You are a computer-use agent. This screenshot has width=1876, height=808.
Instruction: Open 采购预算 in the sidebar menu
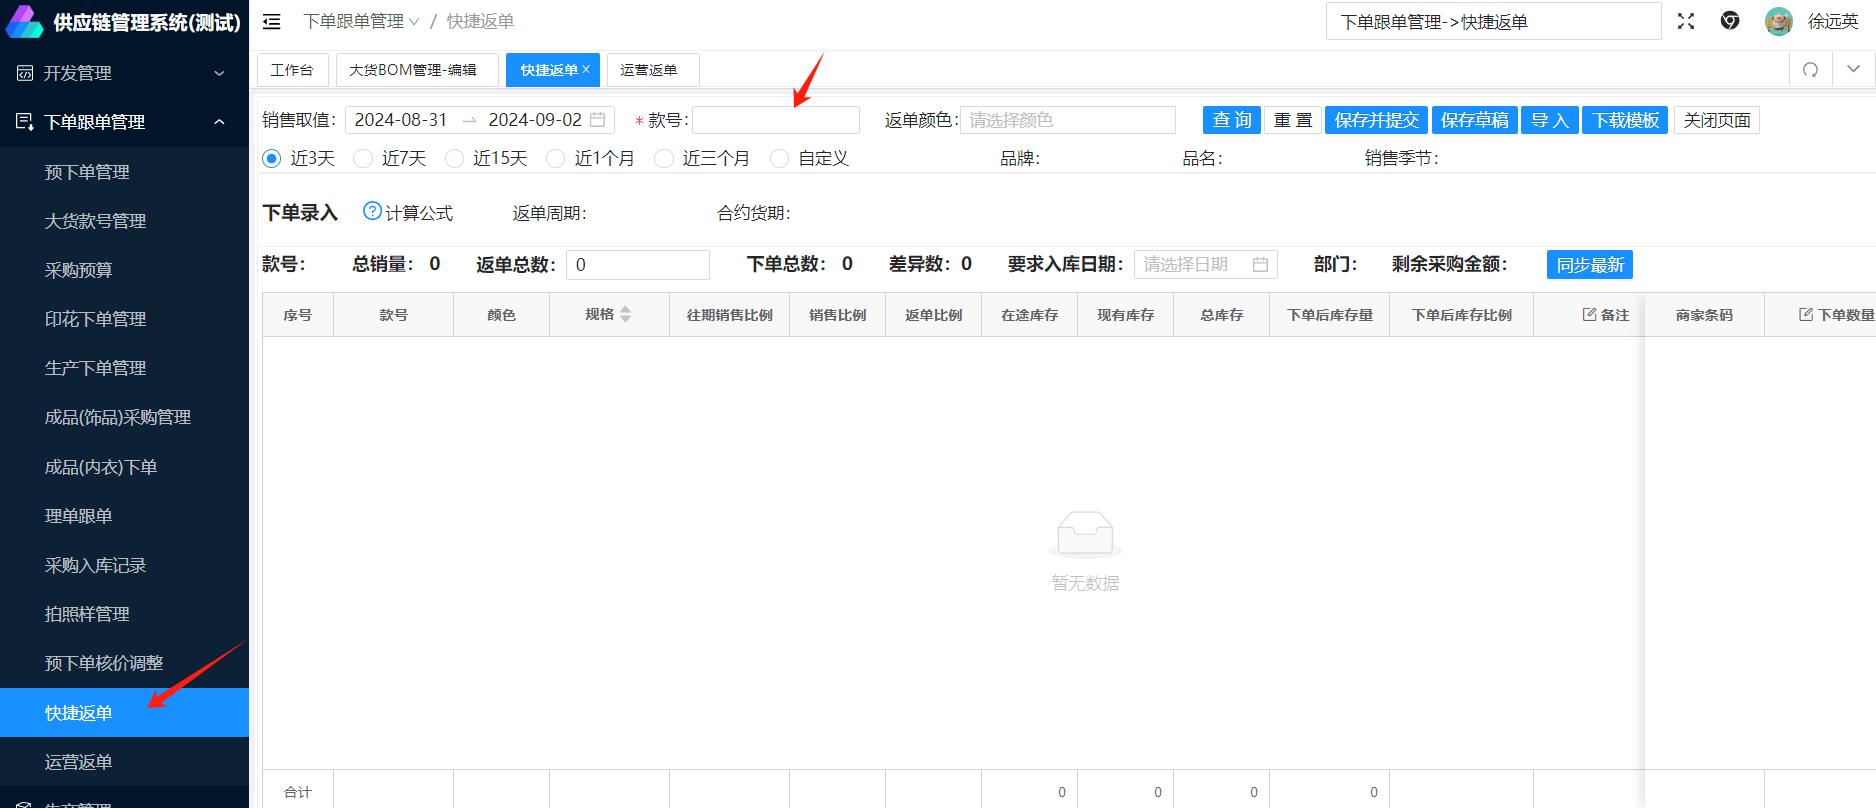click(x=79, y=270)
